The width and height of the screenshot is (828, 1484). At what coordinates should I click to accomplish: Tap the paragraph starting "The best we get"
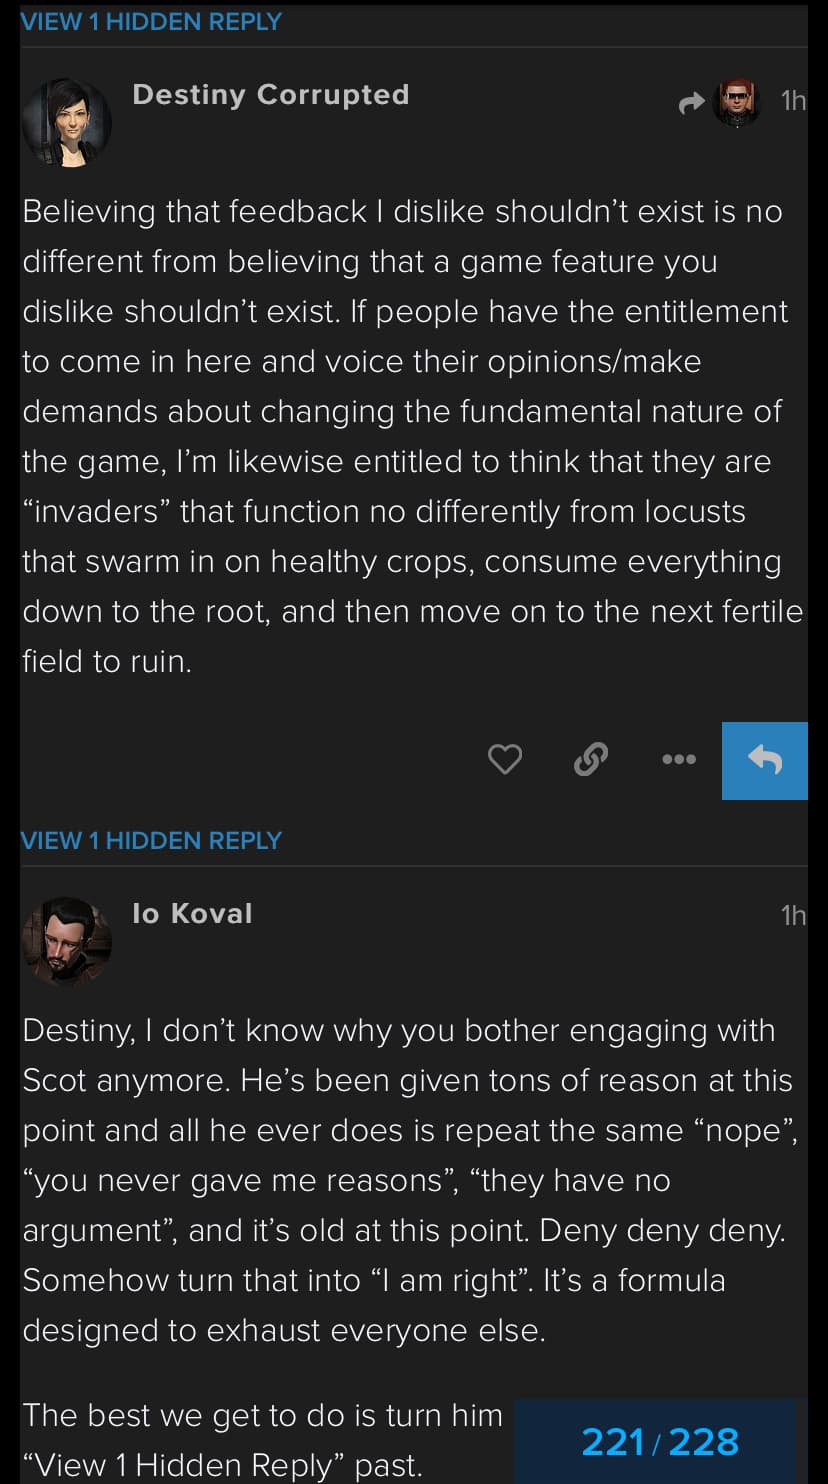[262, 1440]
